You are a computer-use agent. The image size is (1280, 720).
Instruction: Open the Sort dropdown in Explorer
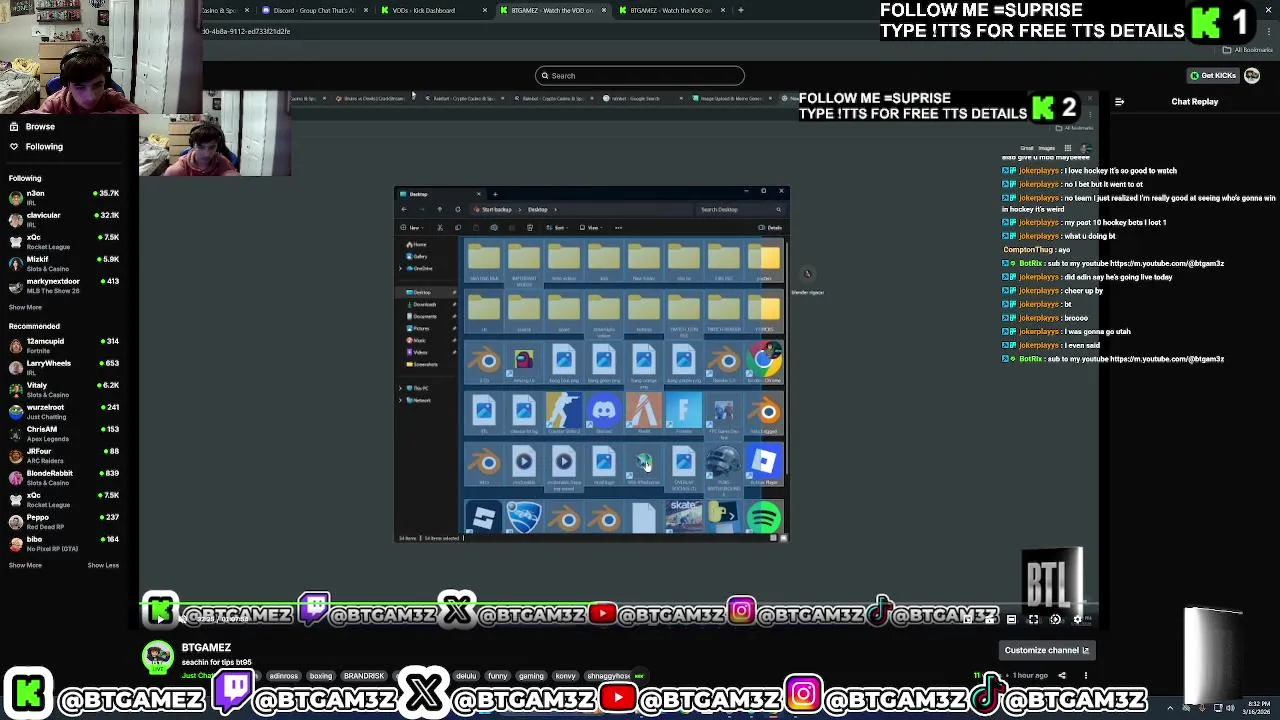pyautogui.click(x=558, y=228)
